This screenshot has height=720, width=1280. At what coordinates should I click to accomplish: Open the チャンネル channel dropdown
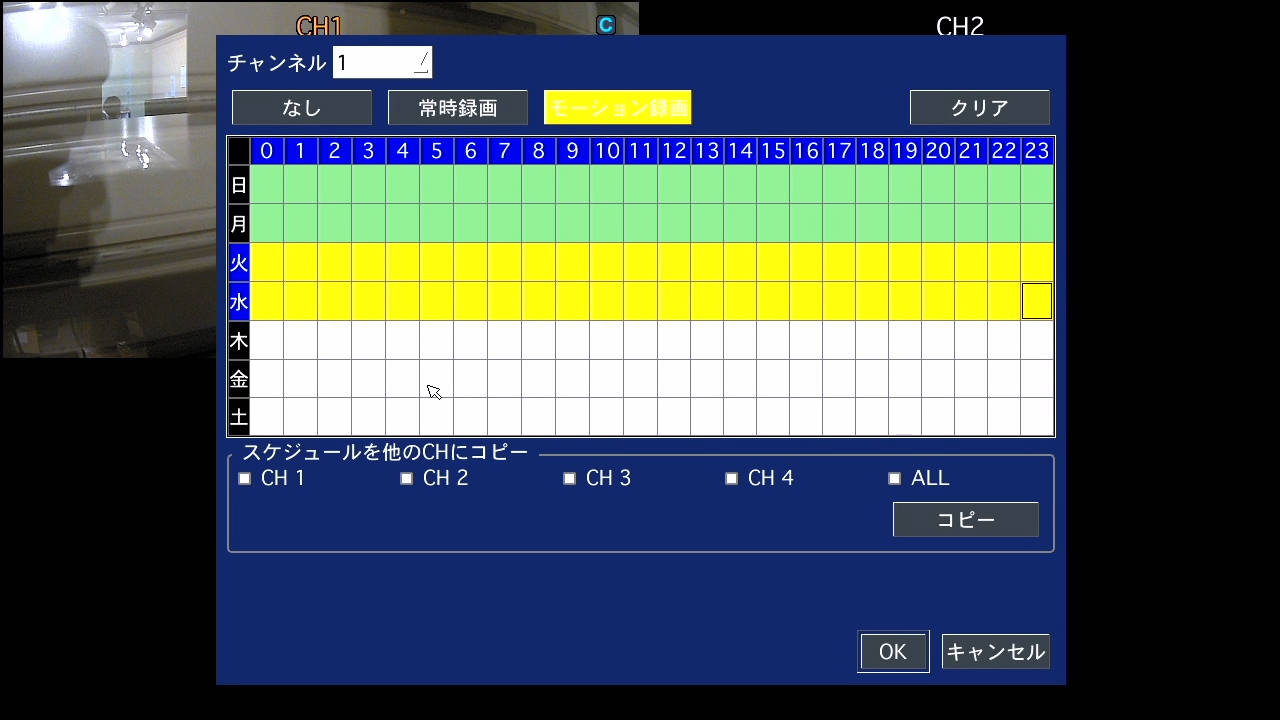coord(382,63)
